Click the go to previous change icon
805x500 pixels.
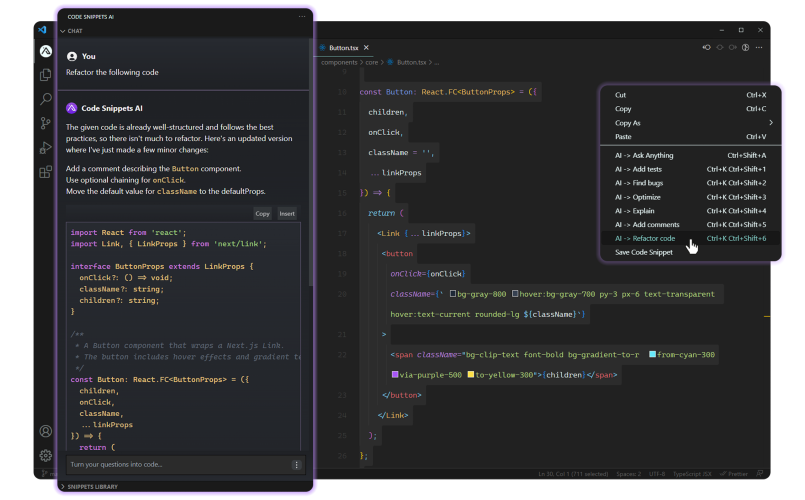[706, 47]
